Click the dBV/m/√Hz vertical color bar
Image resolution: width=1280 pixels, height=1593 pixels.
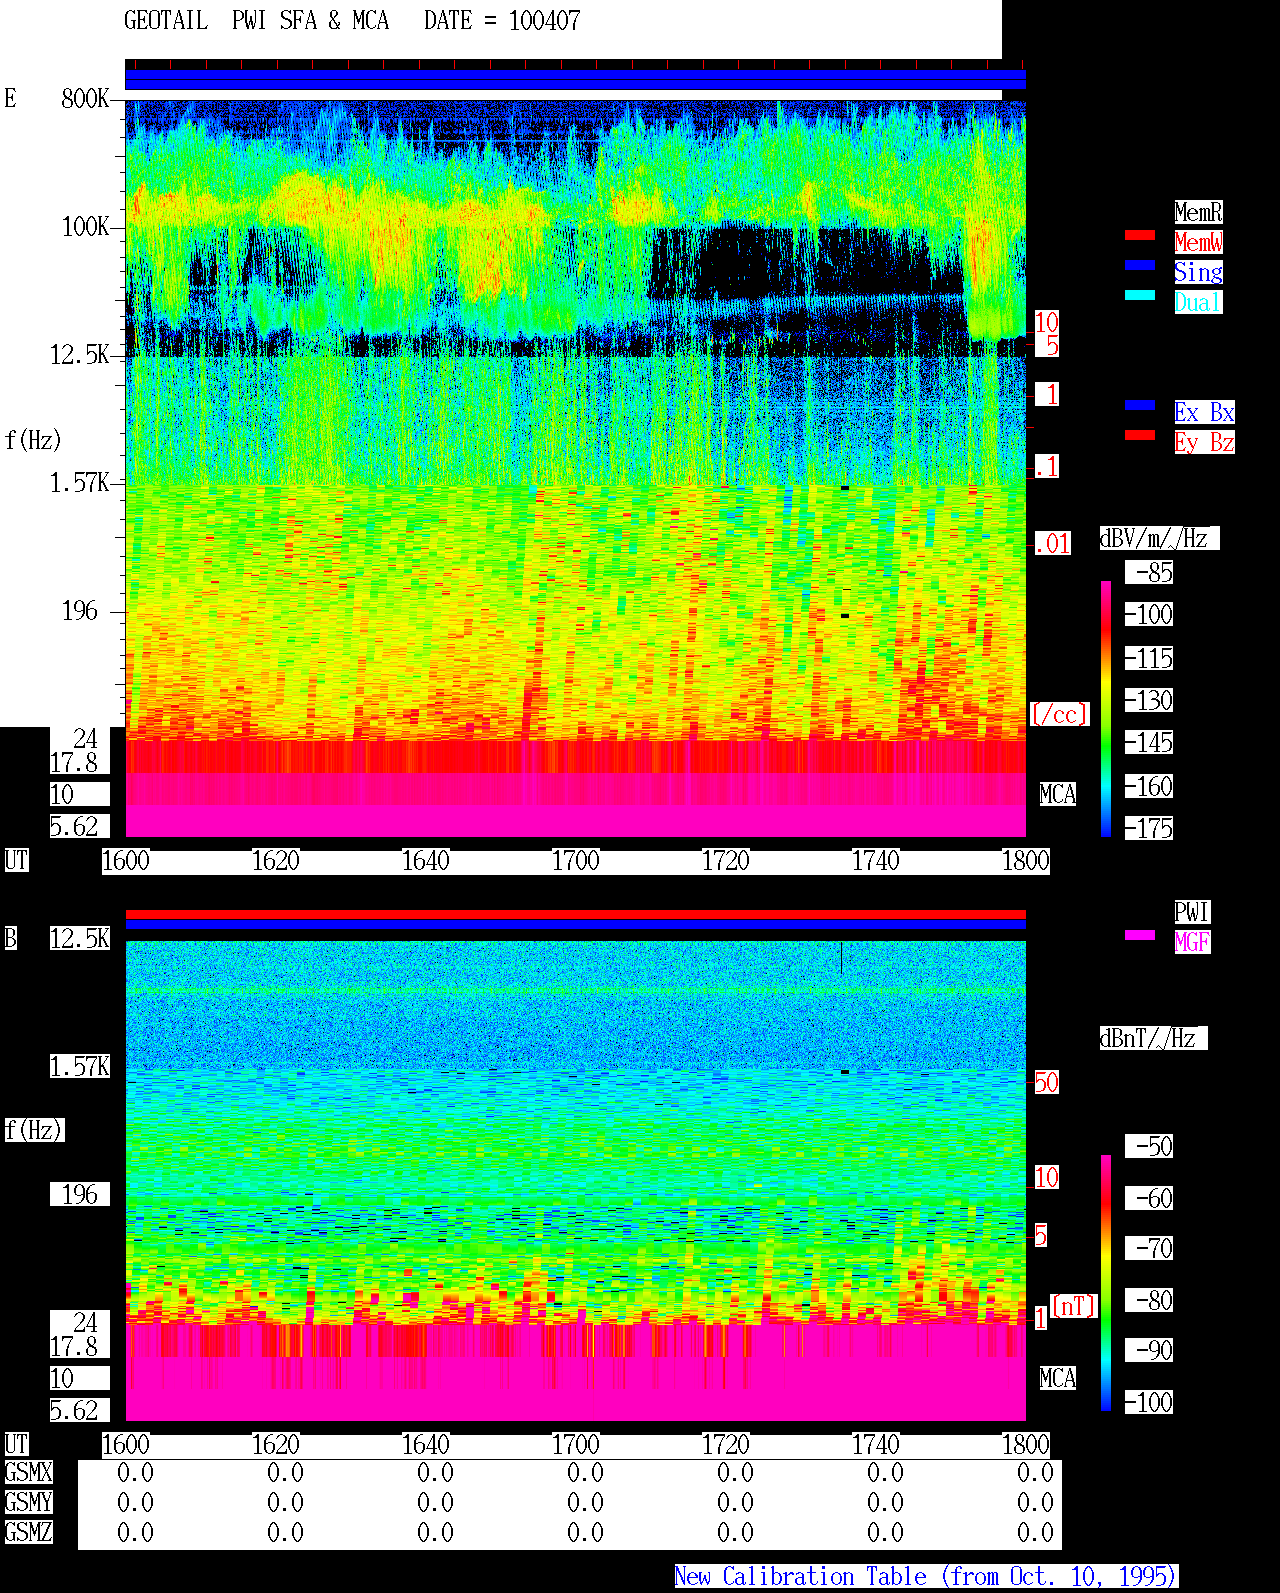1106,708
